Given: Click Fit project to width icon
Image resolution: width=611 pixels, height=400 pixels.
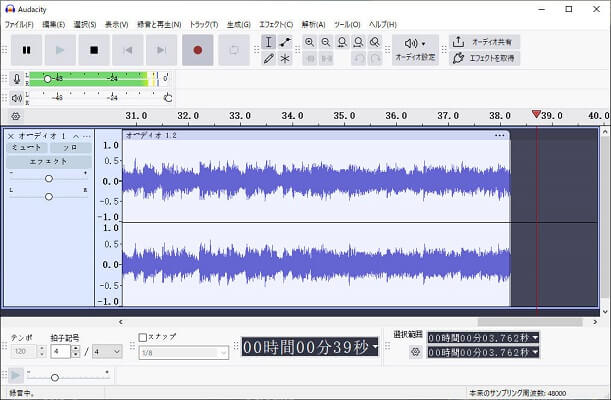Looking at the screenshot, I should (358, 42).
